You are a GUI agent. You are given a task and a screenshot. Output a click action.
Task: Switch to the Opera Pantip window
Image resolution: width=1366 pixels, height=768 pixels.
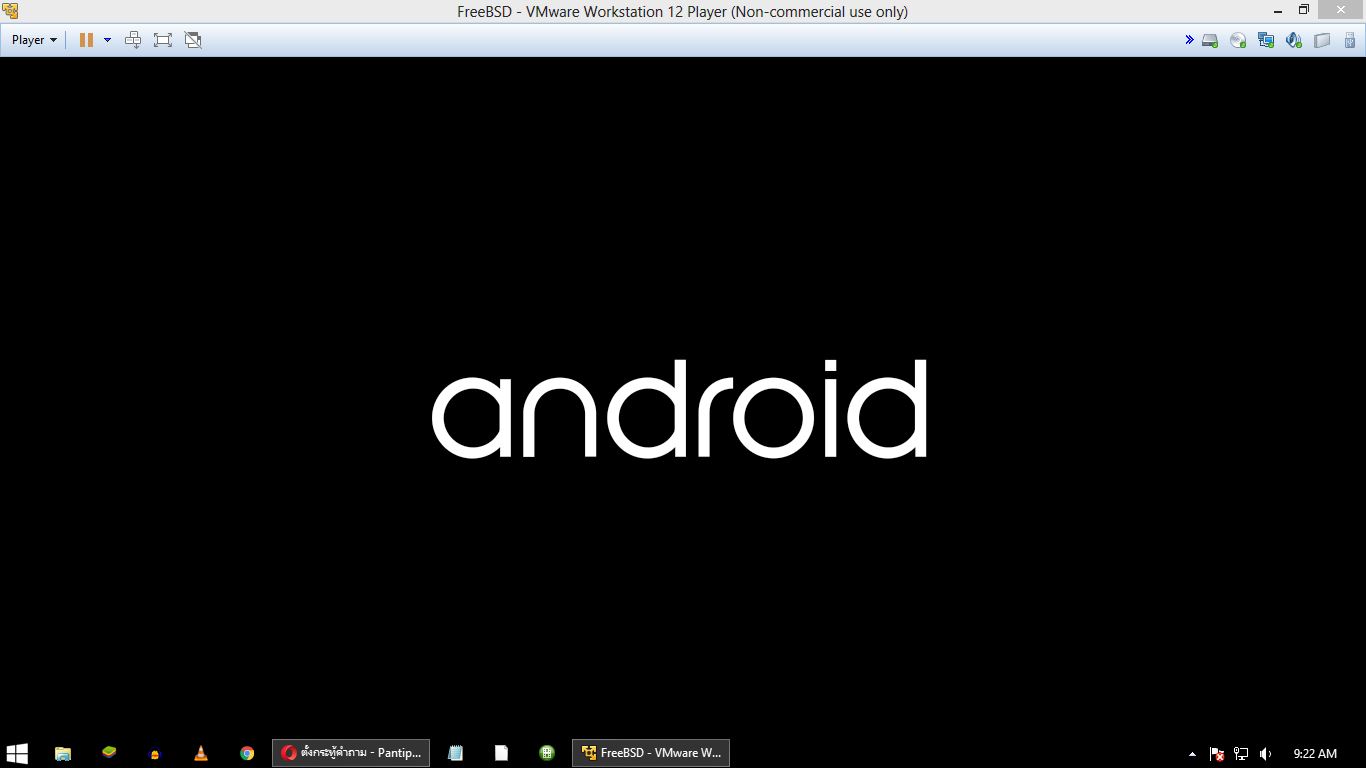pyautogui.click(x=351, y=753)
